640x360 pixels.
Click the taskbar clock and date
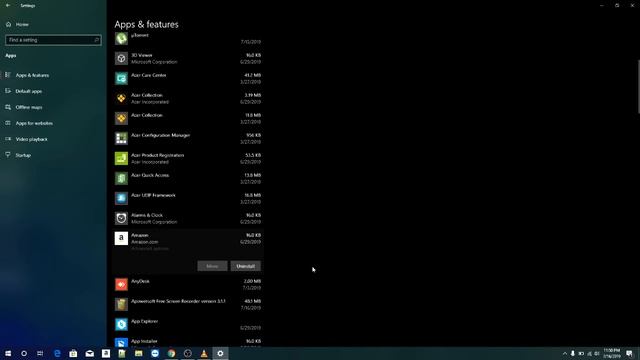click(x=612, y=353)
